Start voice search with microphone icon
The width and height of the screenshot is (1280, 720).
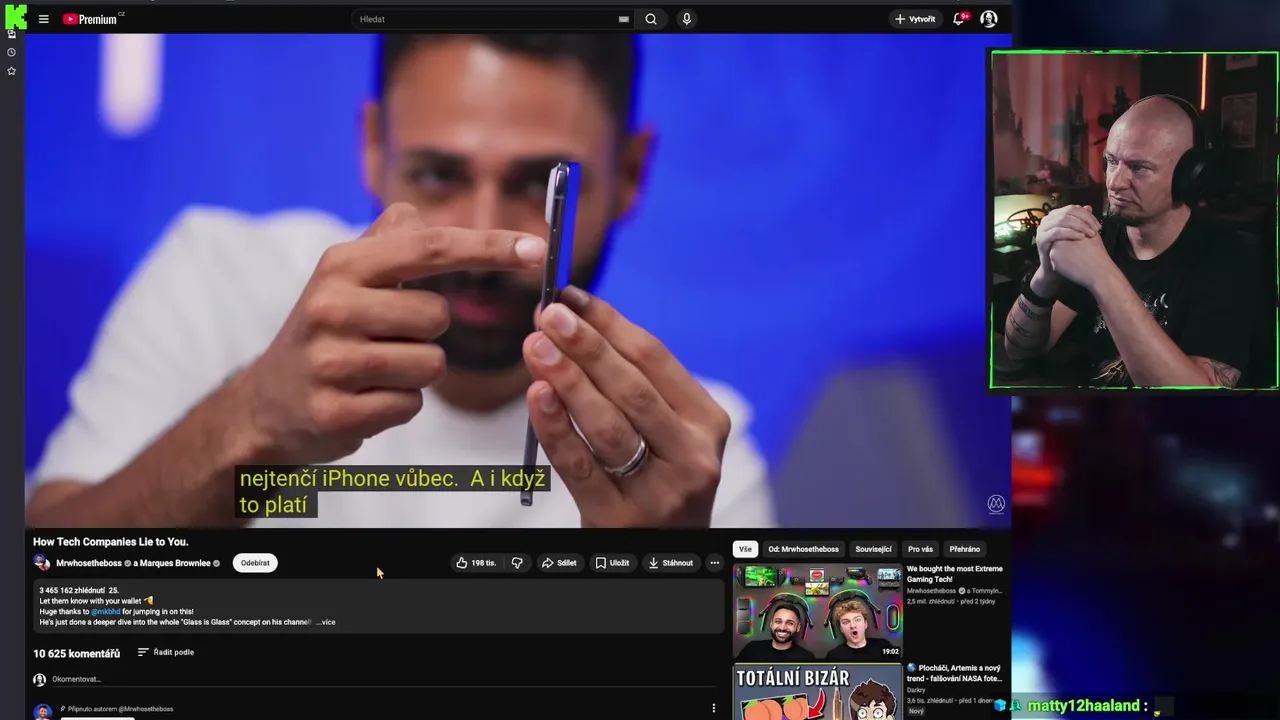click(686, 19)
